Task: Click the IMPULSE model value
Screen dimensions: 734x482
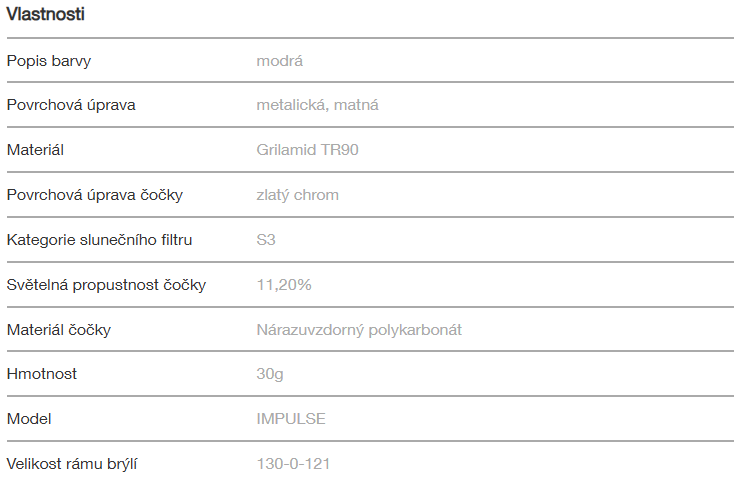Action: [291, 419]
